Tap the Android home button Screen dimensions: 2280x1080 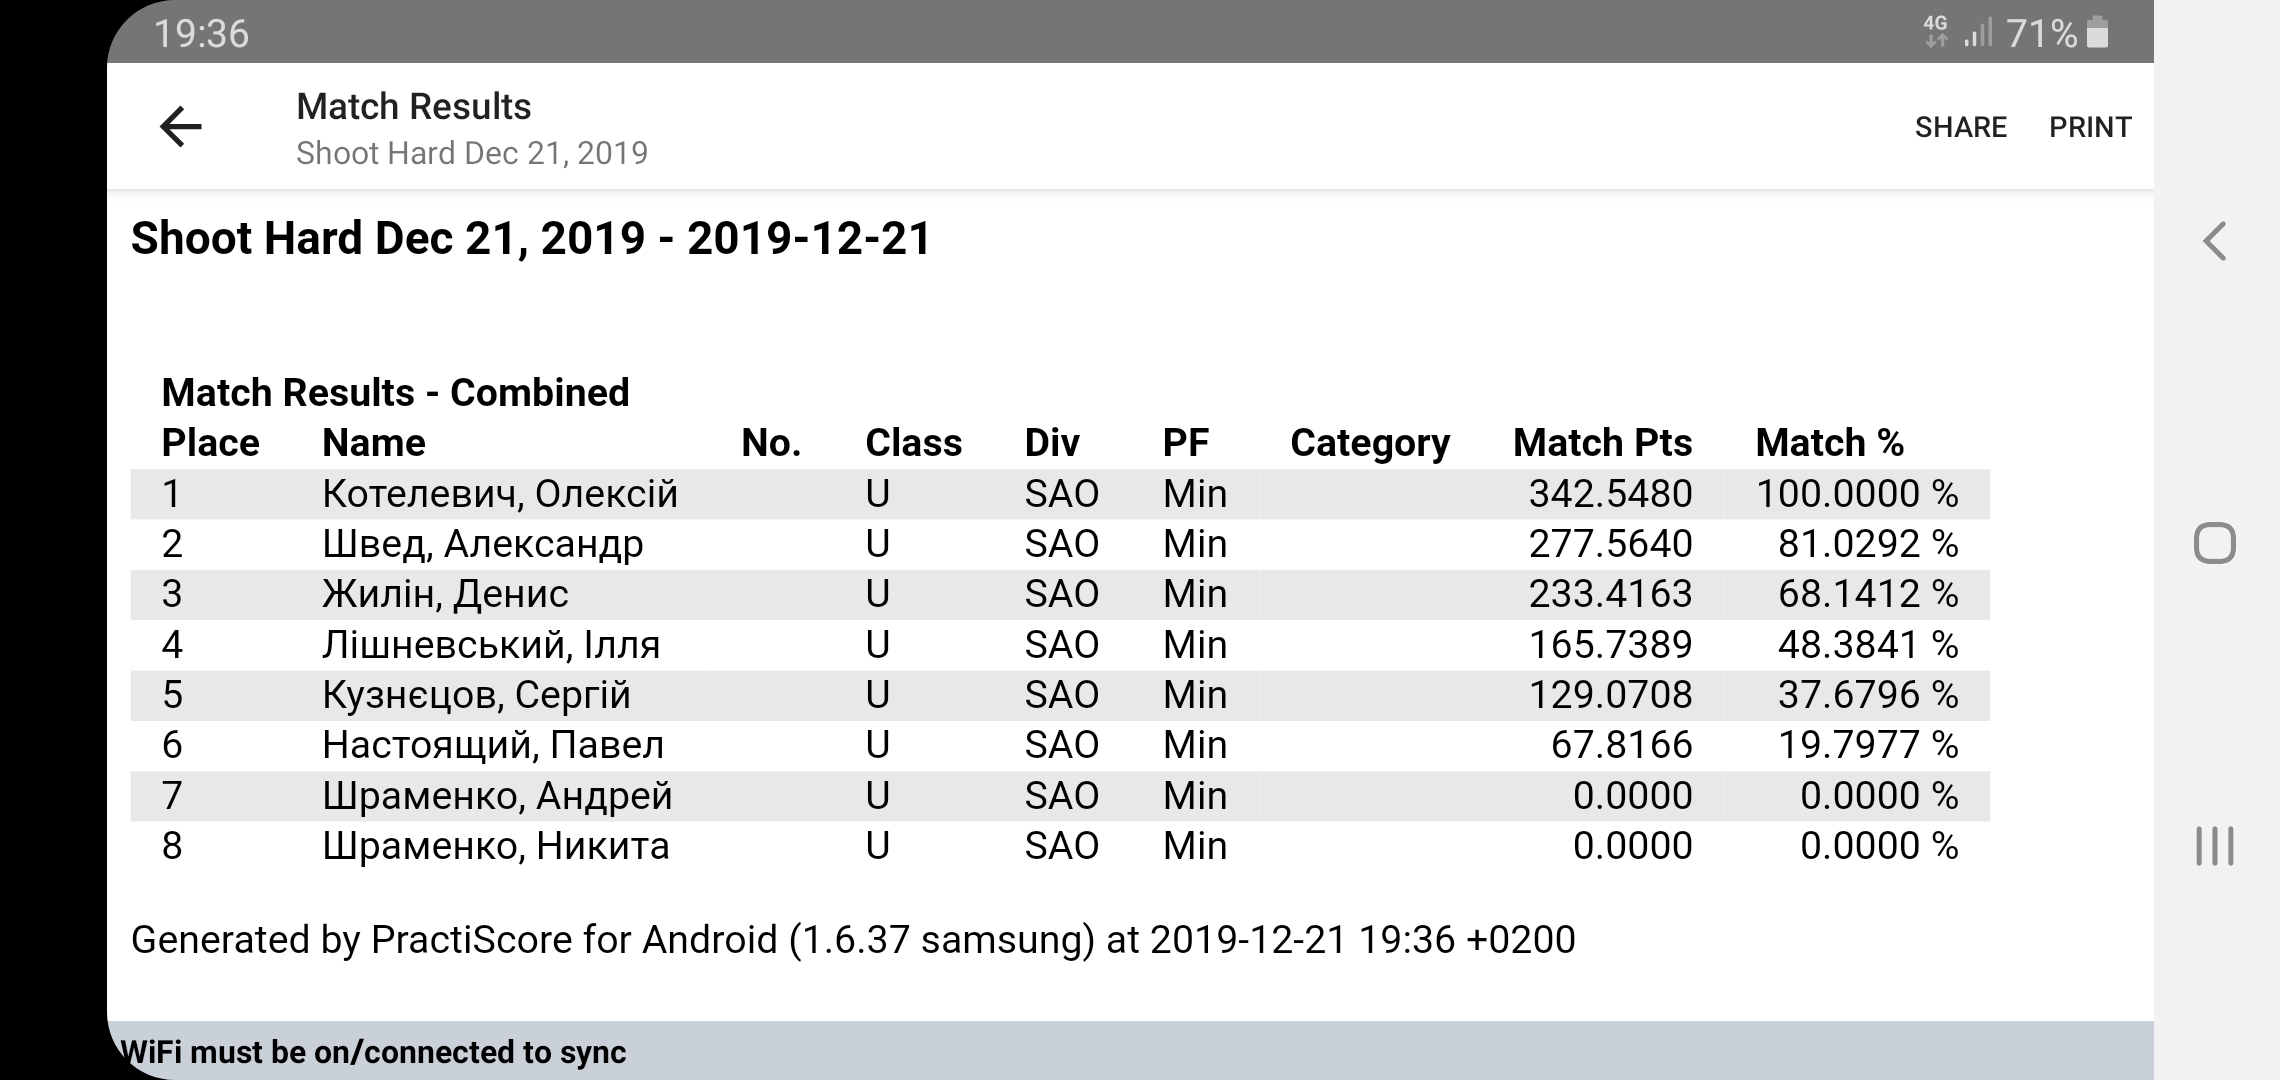point(2214,544)
